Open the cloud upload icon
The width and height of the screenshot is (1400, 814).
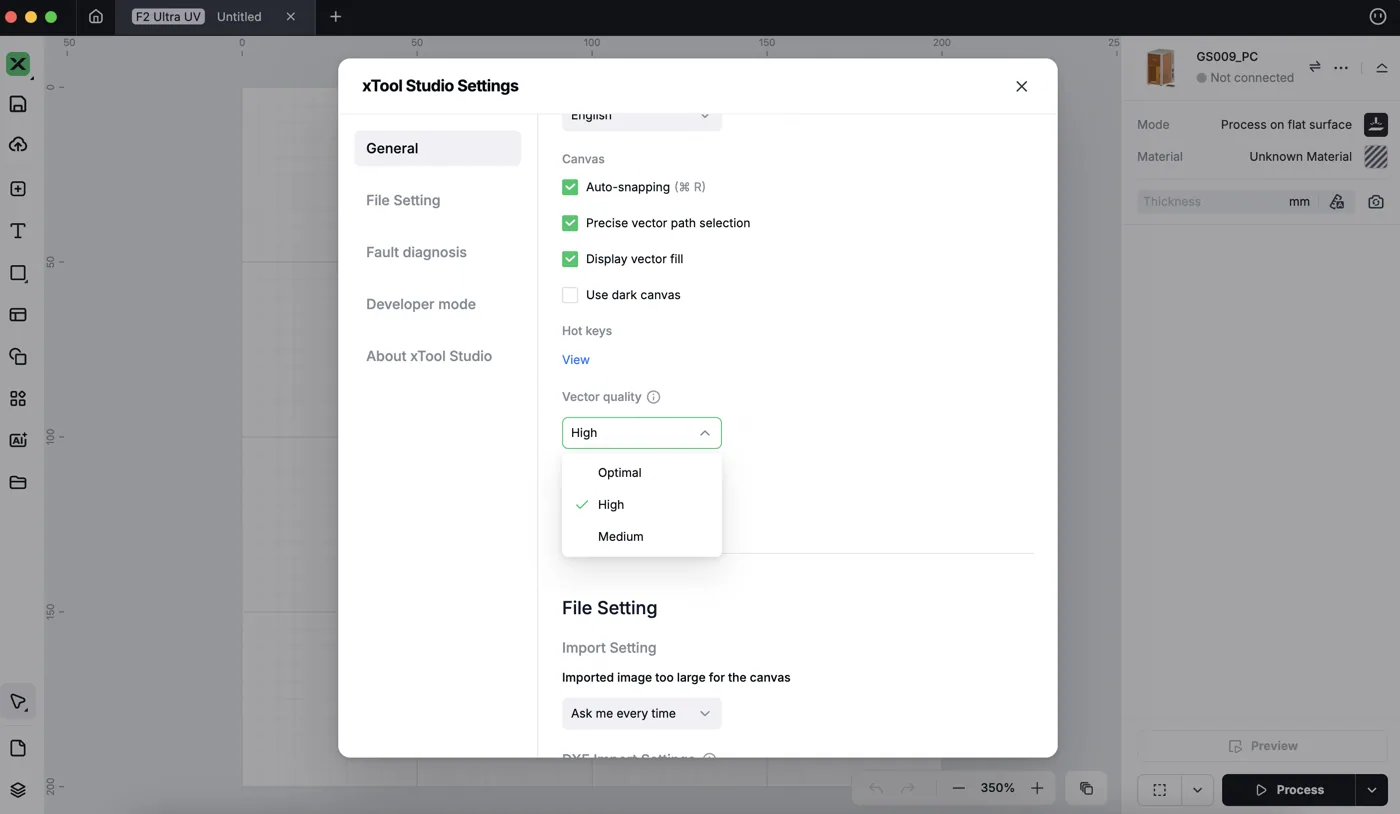18,145
